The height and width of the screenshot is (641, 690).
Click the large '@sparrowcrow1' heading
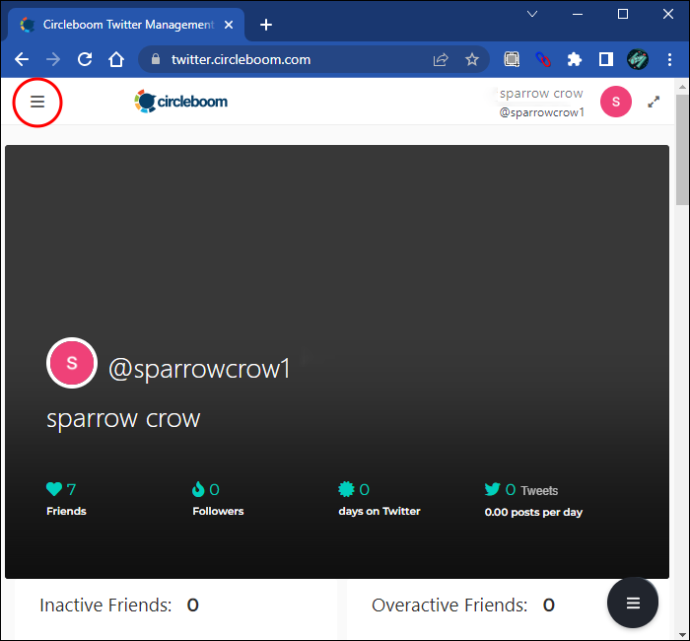[199, 369]
